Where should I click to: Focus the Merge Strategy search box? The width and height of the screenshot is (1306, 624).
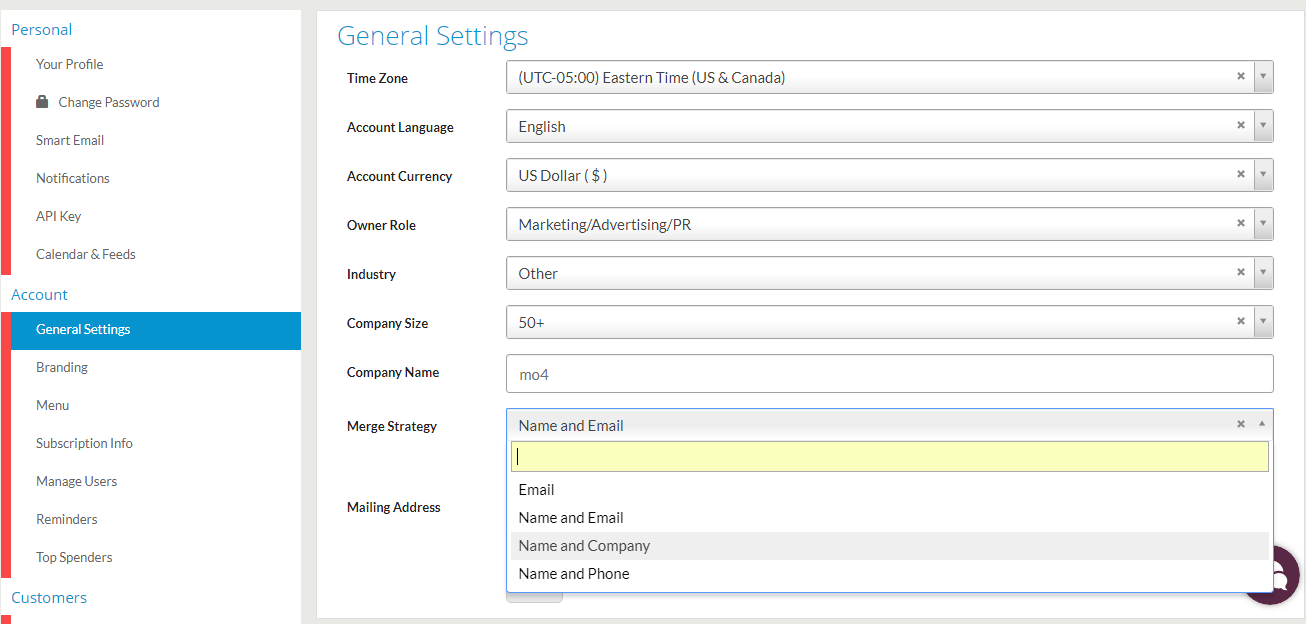click(x=889, y=456)
